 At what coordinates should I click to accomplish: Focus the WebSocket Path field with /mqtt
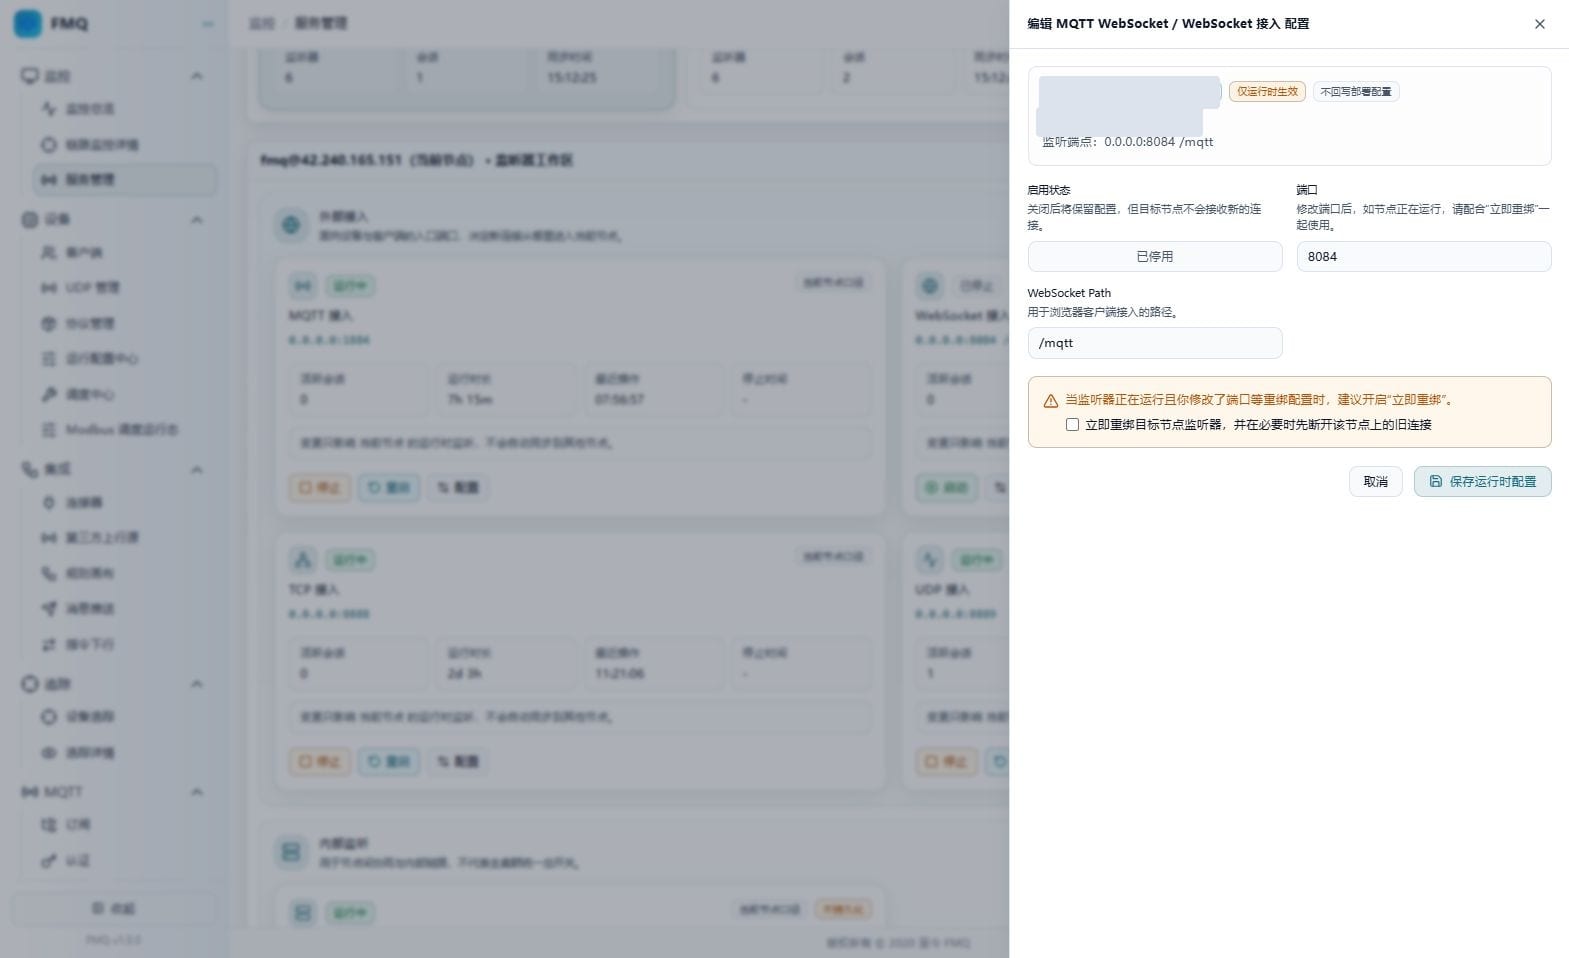1154,342
